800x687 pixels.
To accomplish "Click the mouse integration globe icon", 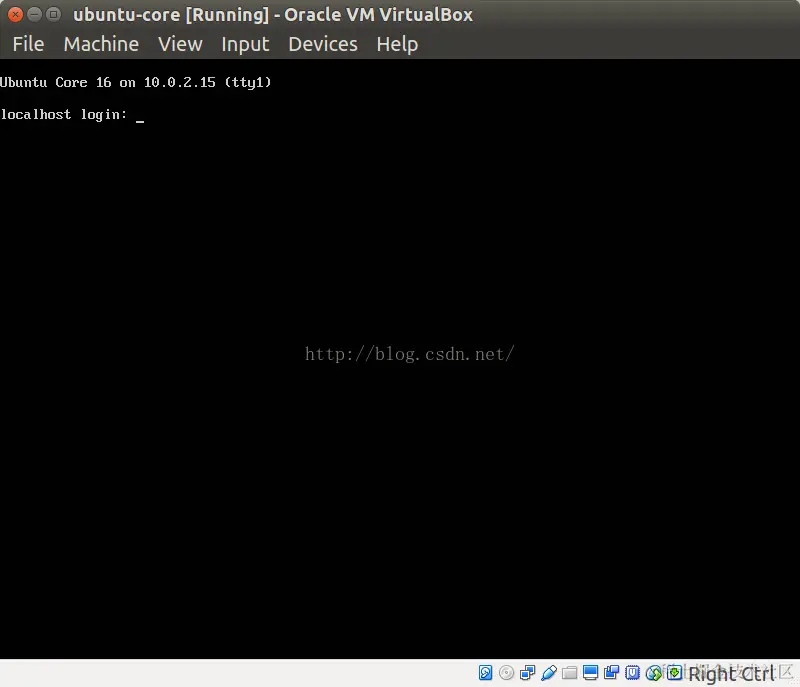I will pos(653,673).
